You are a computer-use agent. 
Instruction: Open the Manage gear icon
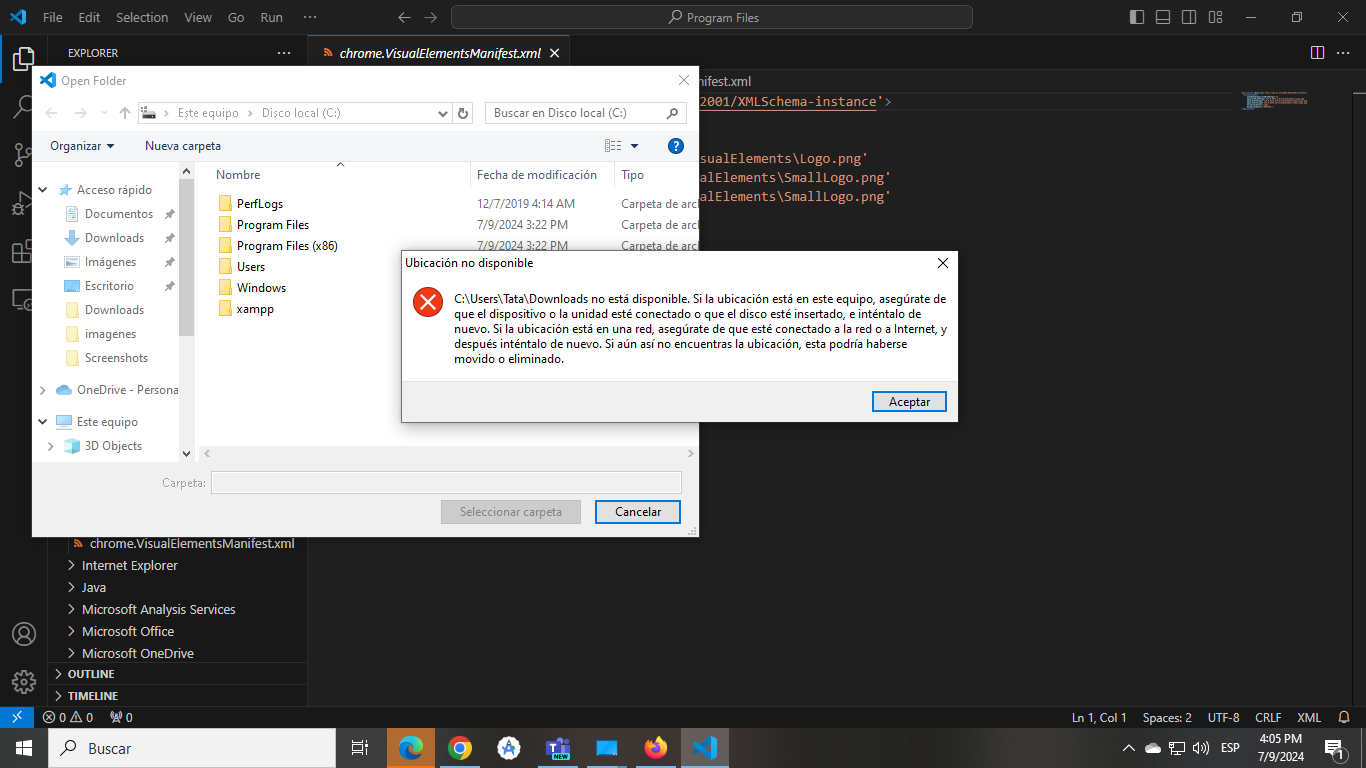coord(24,682)
